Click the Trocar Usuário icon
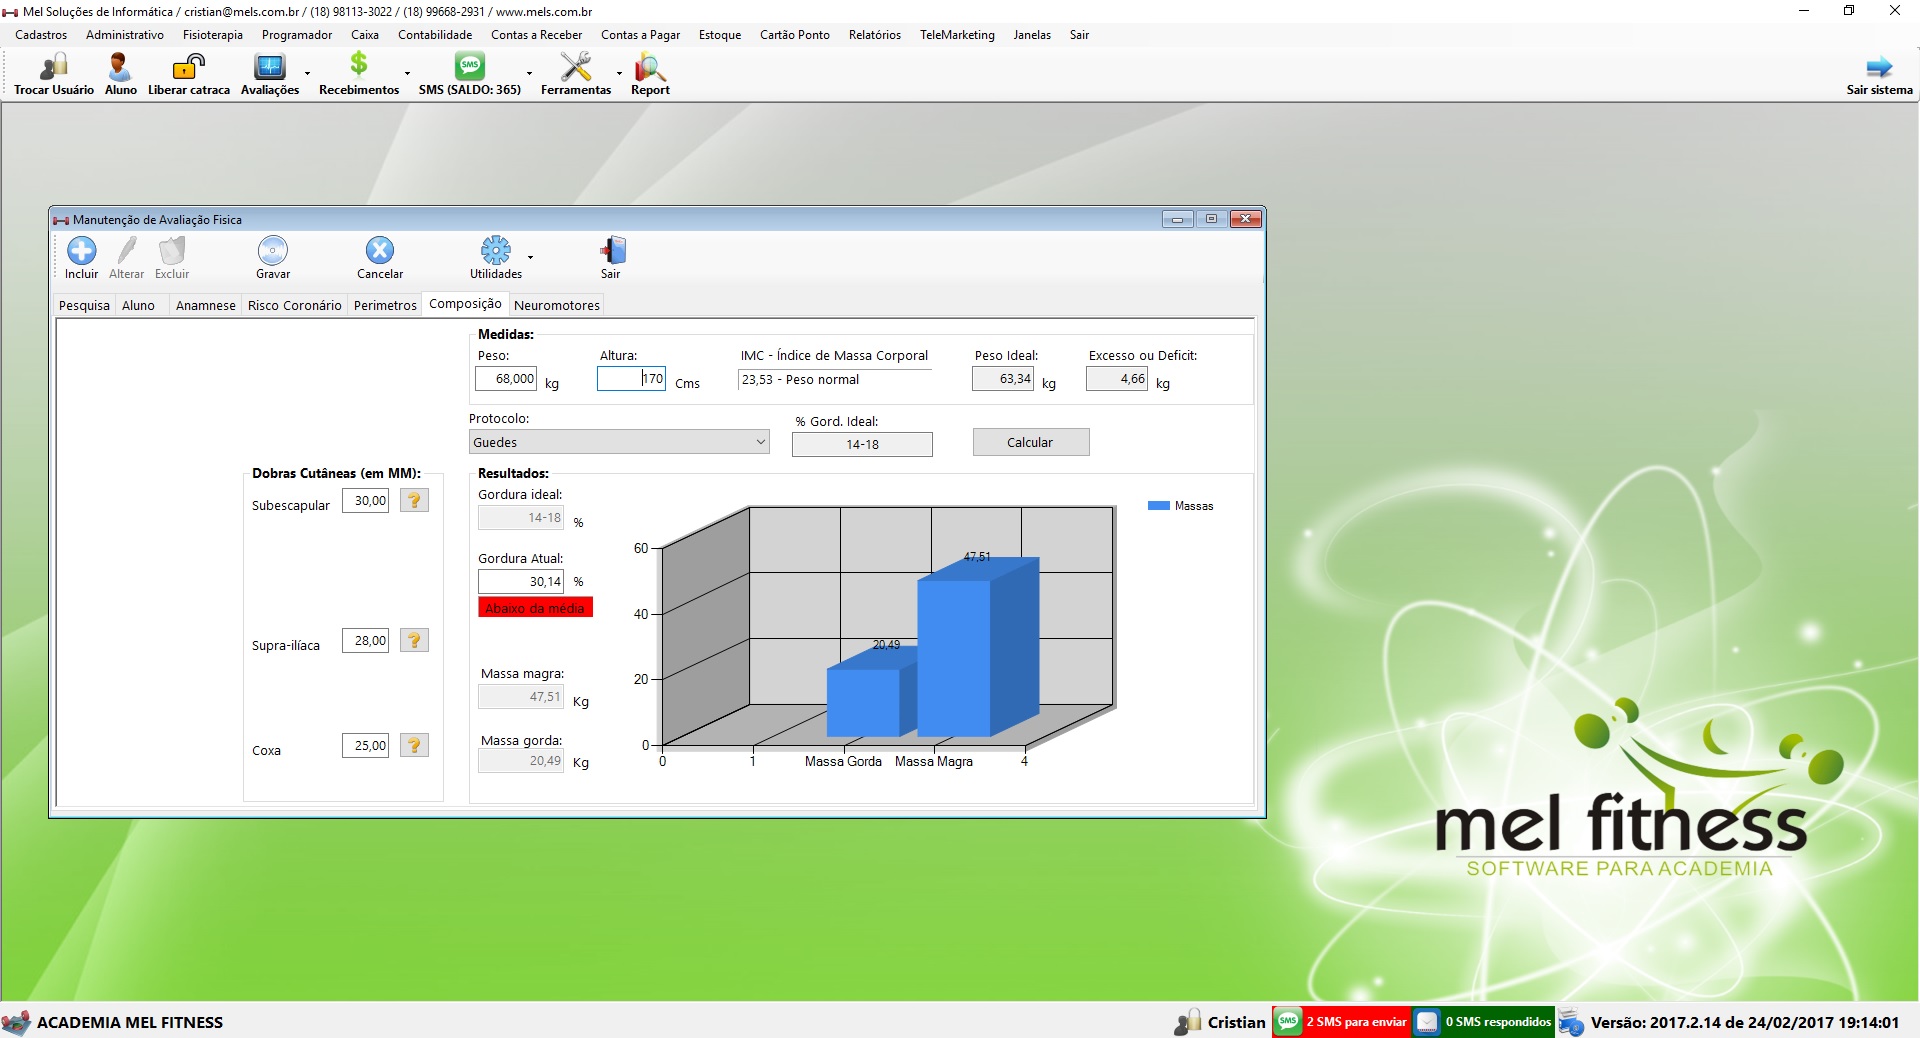 click(54, 67)
